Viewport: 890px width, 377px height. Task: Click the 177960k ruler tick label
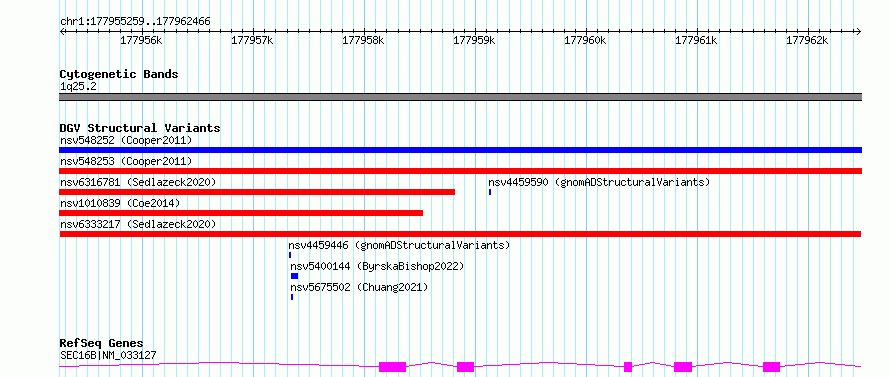(585, 41)
